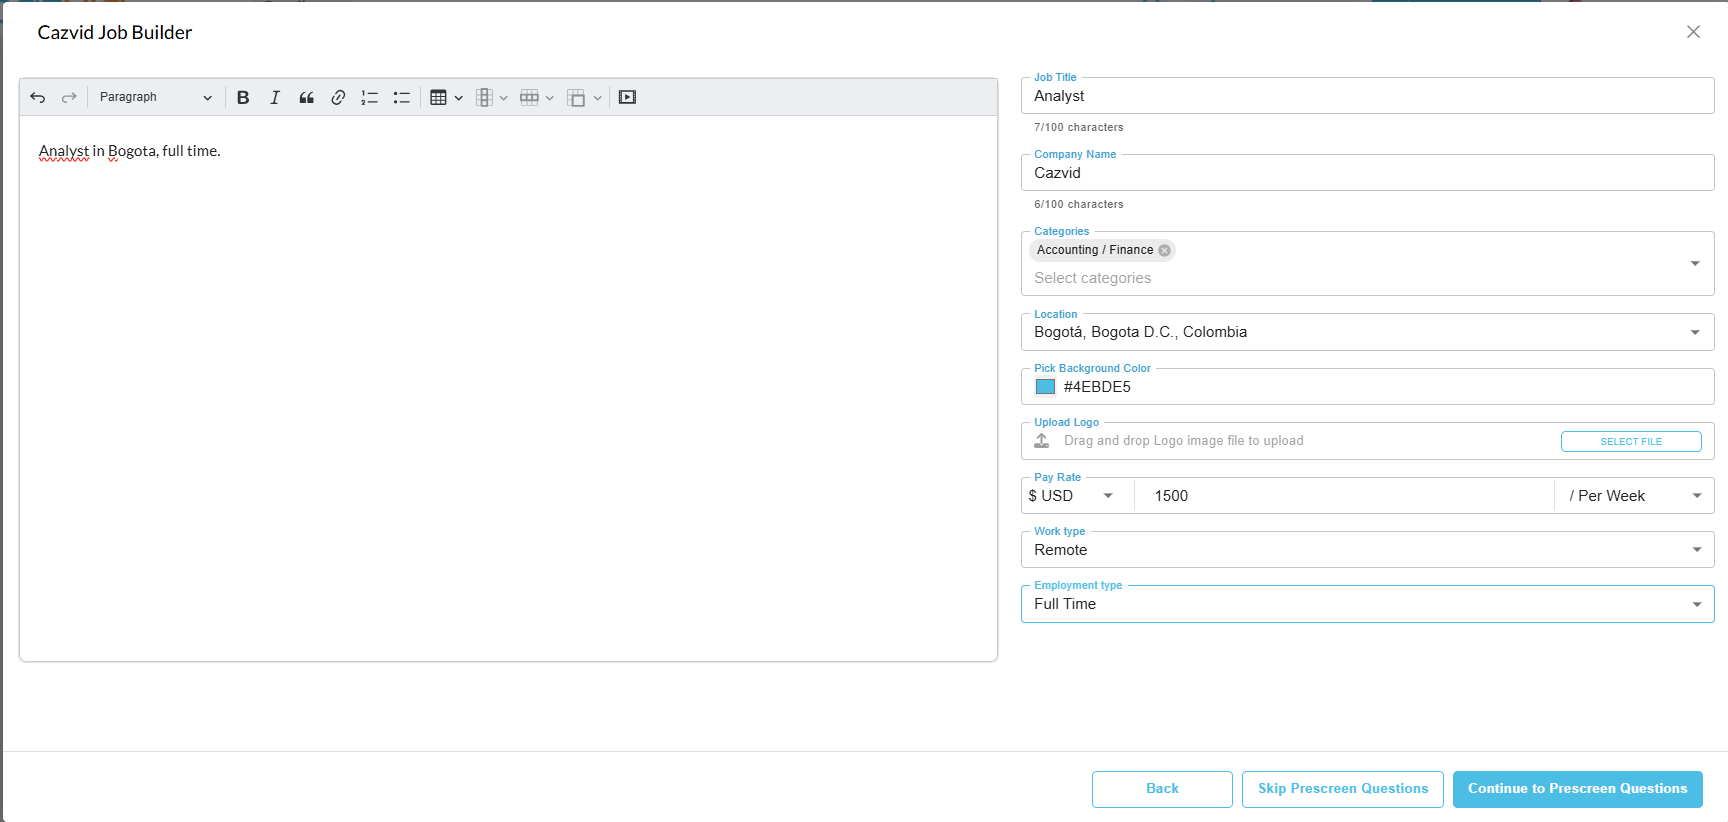Image resolution: width=1728 pixels, height=822 pixels.
Task: Insert a block quote
Action: coord(307,97)
